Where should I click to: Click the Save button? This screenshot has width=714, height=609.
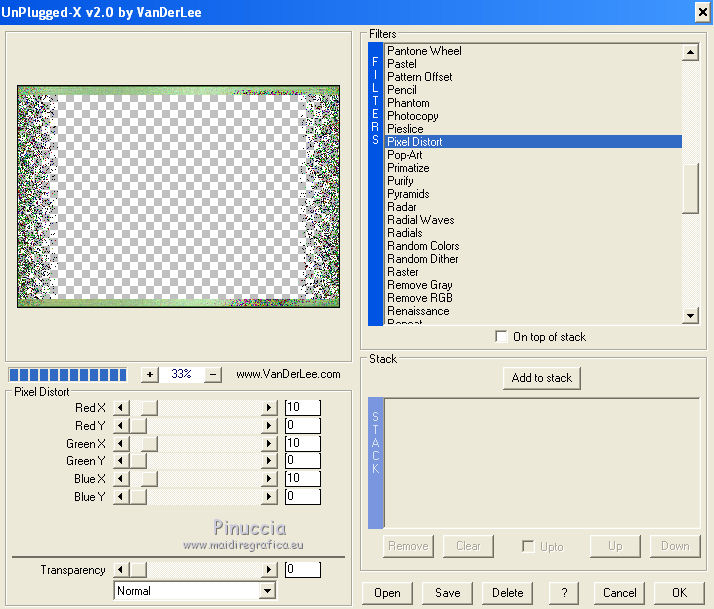coord(447,593)
